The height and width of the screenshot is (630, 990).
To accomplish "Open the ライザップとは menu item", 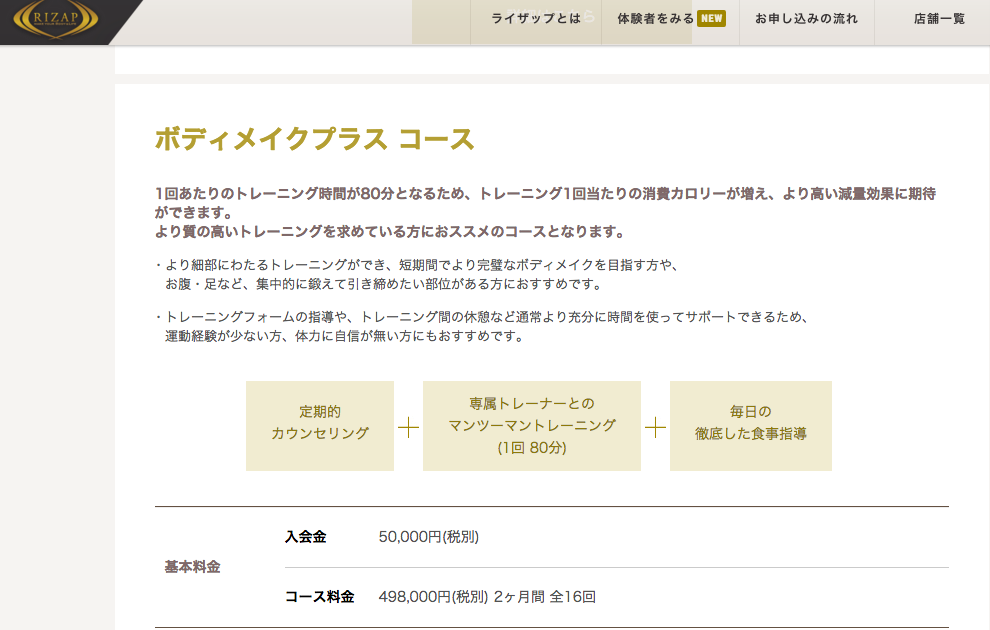I will tap(536, 19).
